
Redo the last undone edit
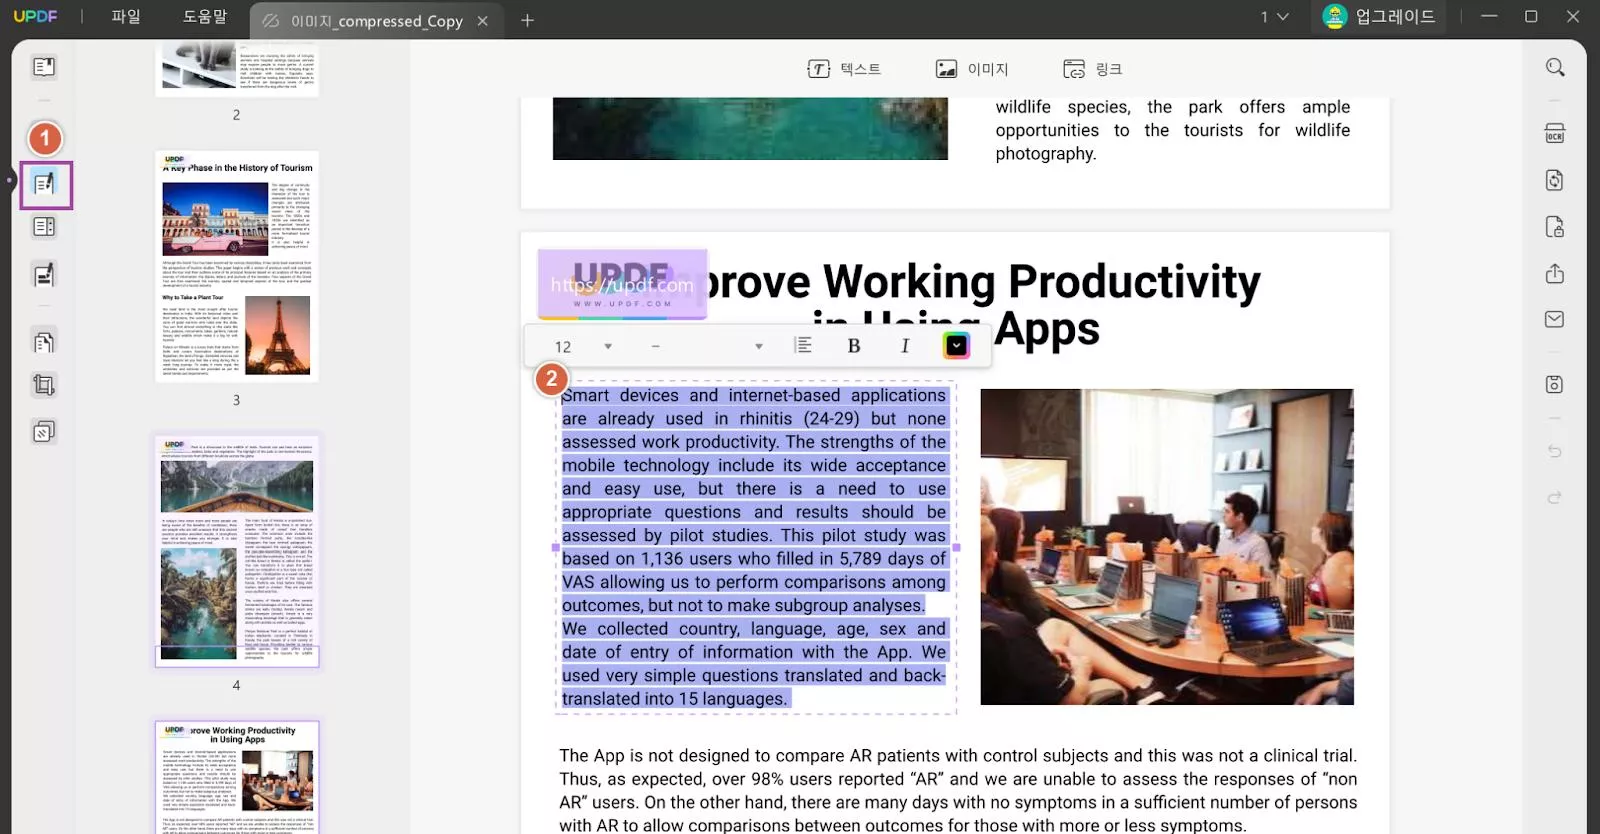(1555, 497)
